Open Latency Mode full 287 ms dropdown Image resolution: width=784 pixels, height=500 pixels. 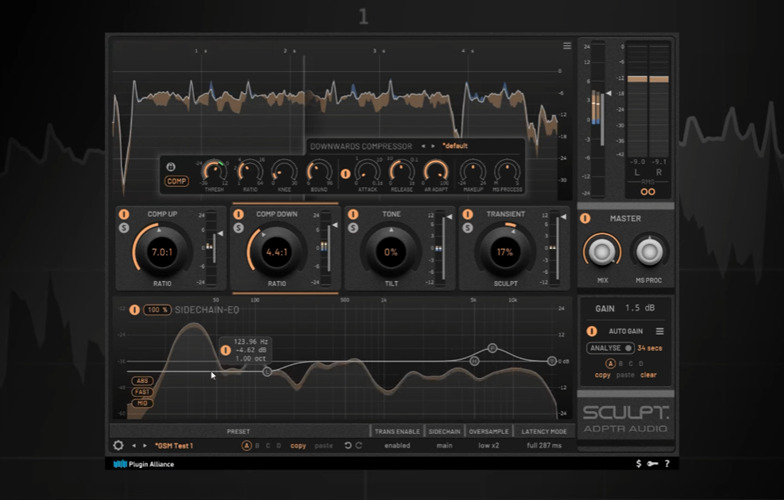point(546,445)
